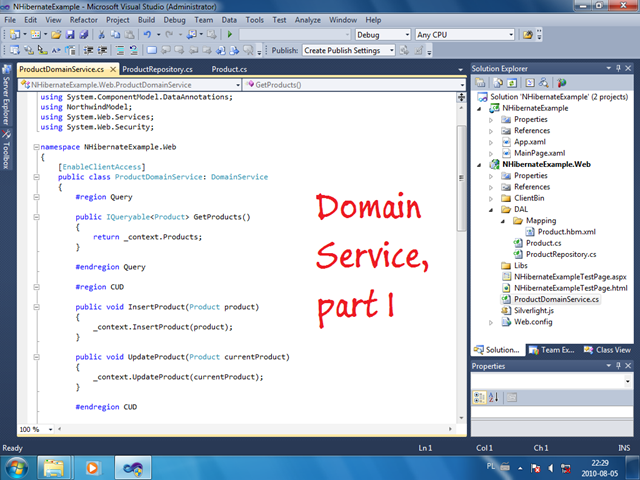Open Windows Media Player from taskbar
The image size is (640, 480).
point(93,468)
